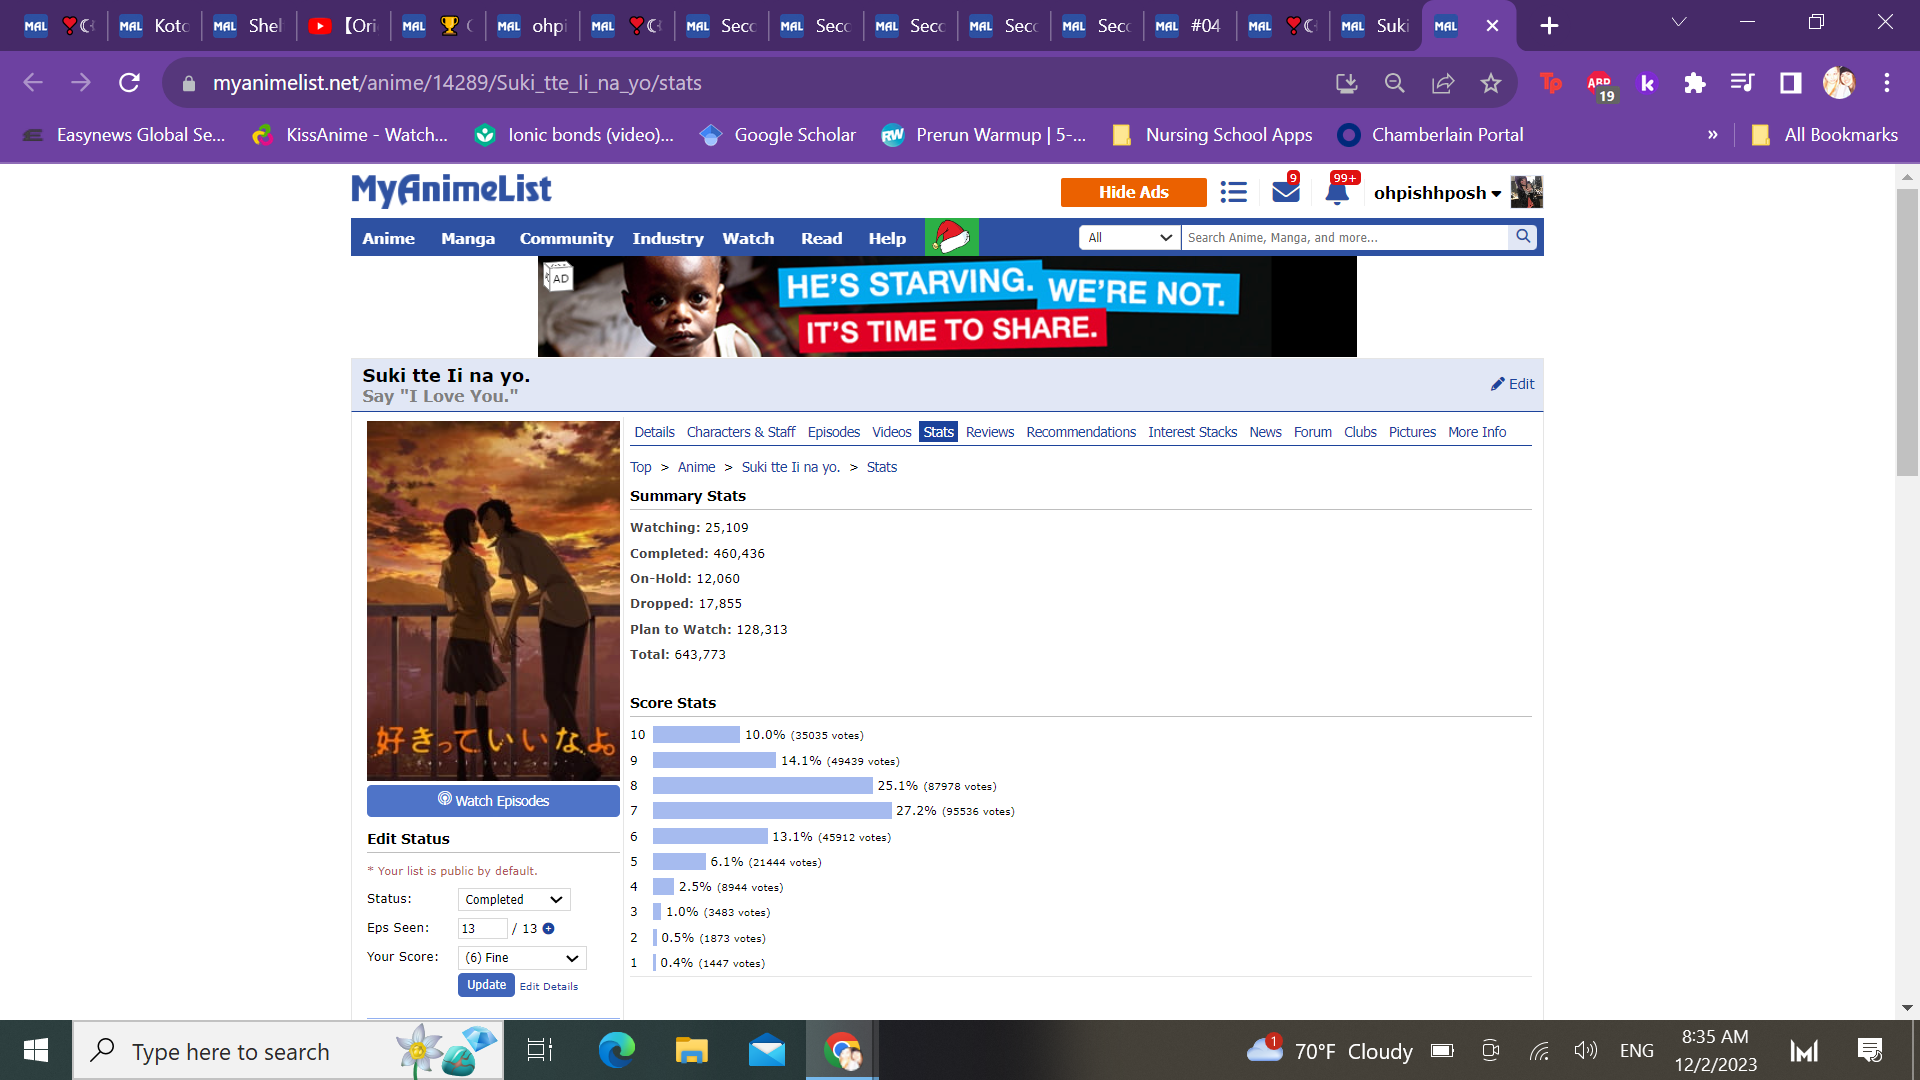Open the Microsoft Edge taskbar icon
Screen dimensions: 1920x1080
tap(616, 1051)
